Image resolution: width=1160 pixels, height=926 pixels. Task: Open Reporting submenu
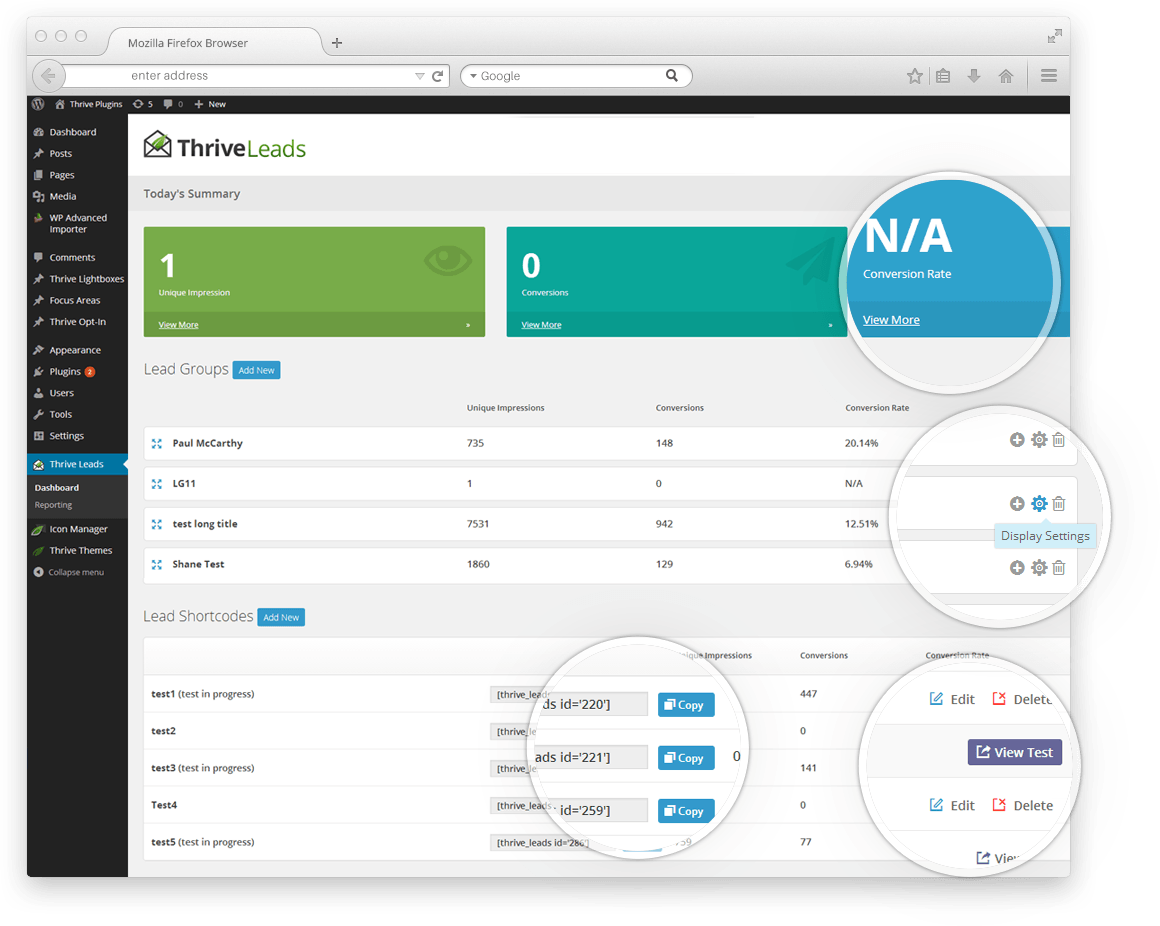tap(53, 505)
